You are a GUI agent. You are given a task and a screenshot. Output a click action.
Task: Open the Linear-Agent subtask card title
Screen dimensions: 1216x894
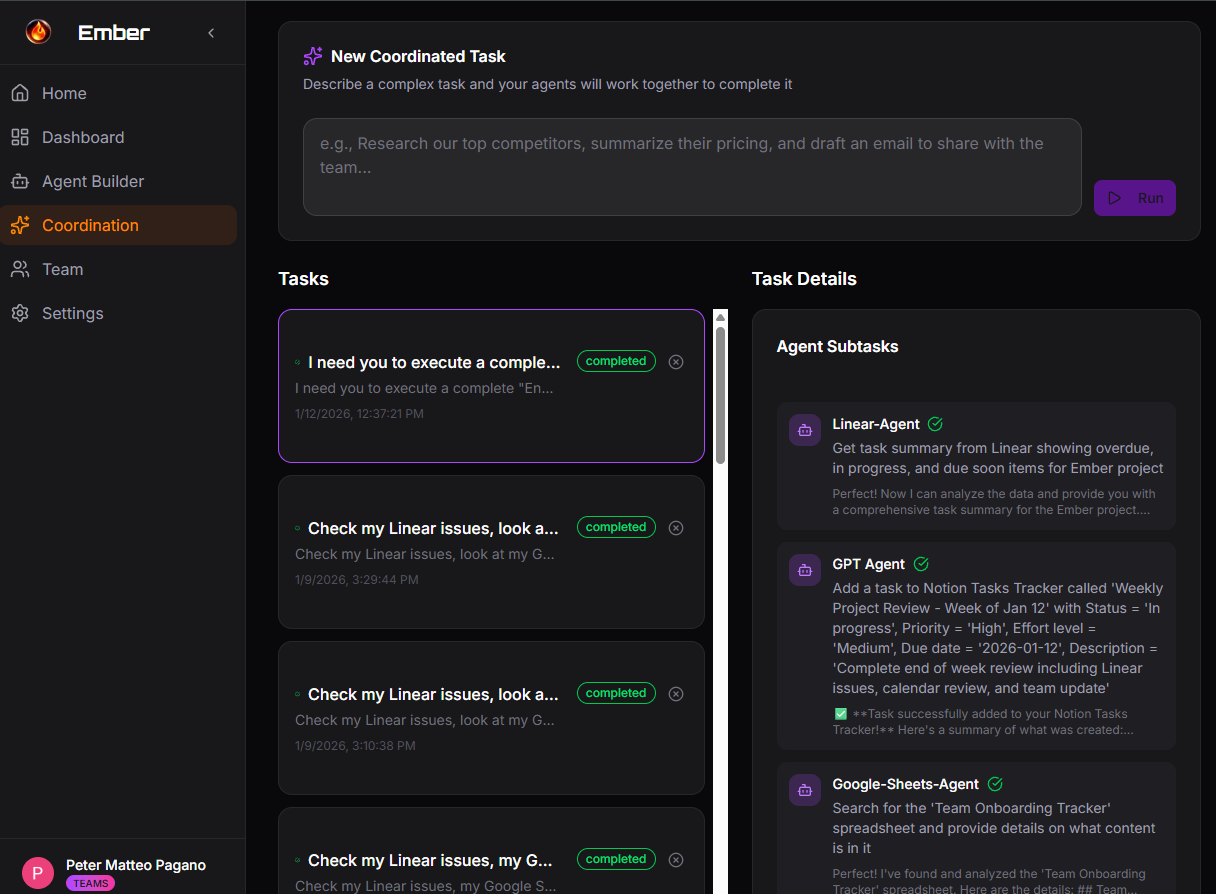(876, 424)
